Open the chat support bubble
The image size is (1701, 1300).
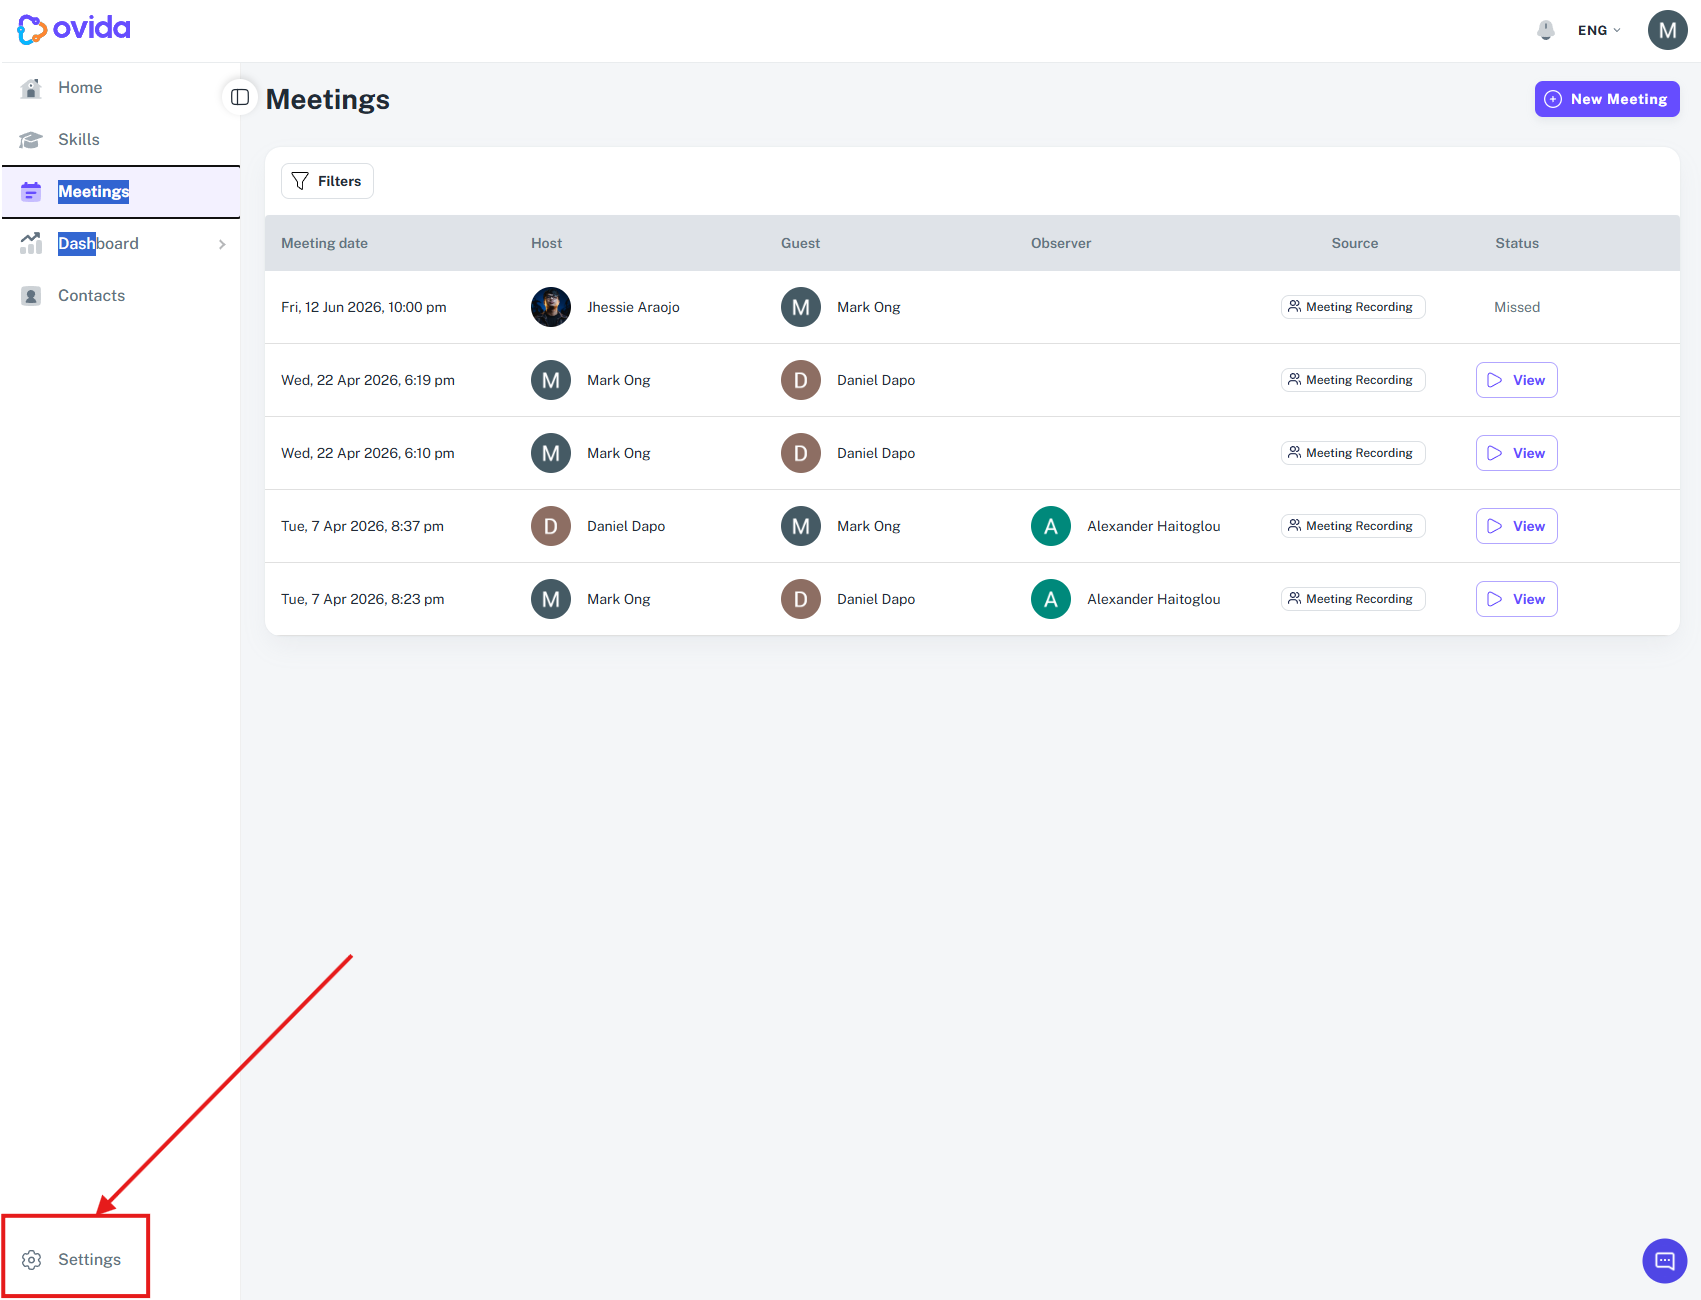click(x=1664, y=1260)
